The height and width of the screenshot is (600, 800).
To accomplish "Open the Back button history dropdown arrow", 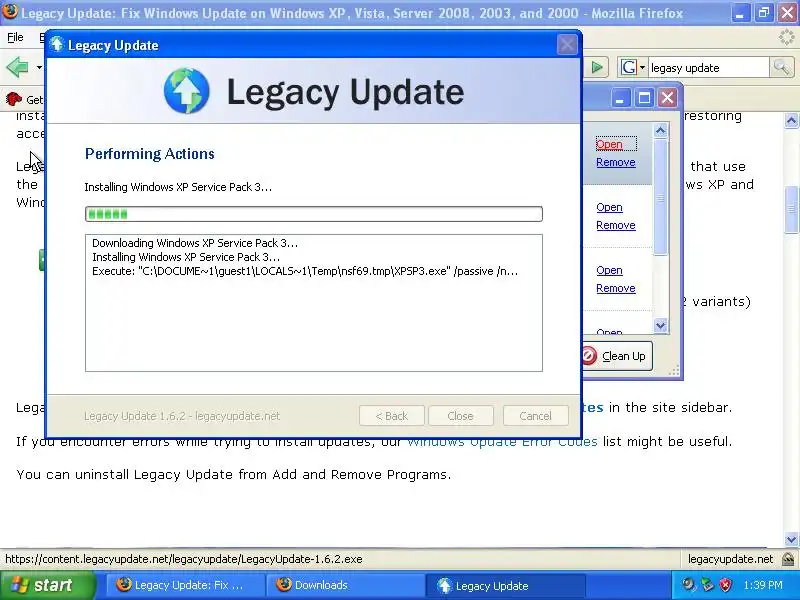I will click(x=39, y=67).
